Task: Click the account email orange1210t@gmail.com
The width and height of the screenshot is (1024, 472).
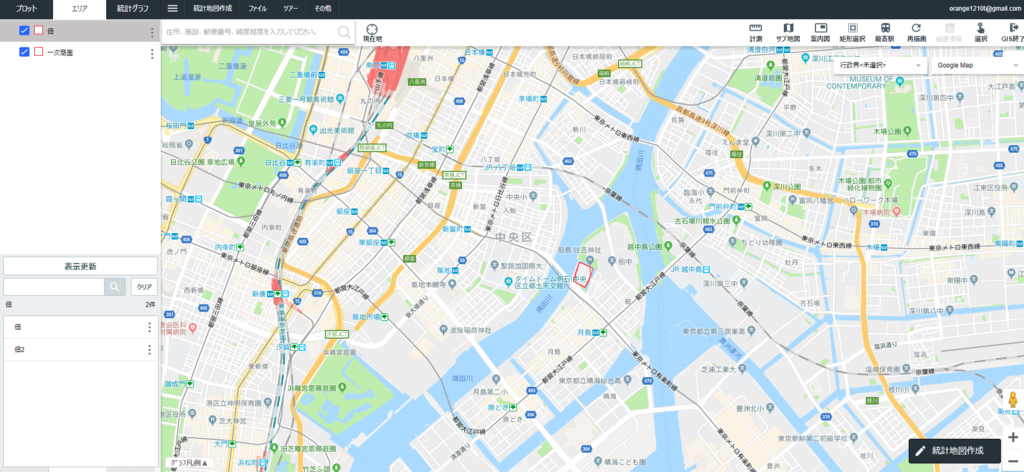Action: point(985,8)
